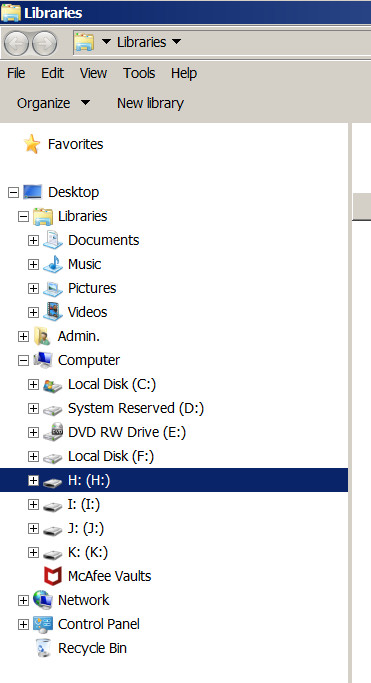Select the Desktop label in tree

tap(74, 192)
